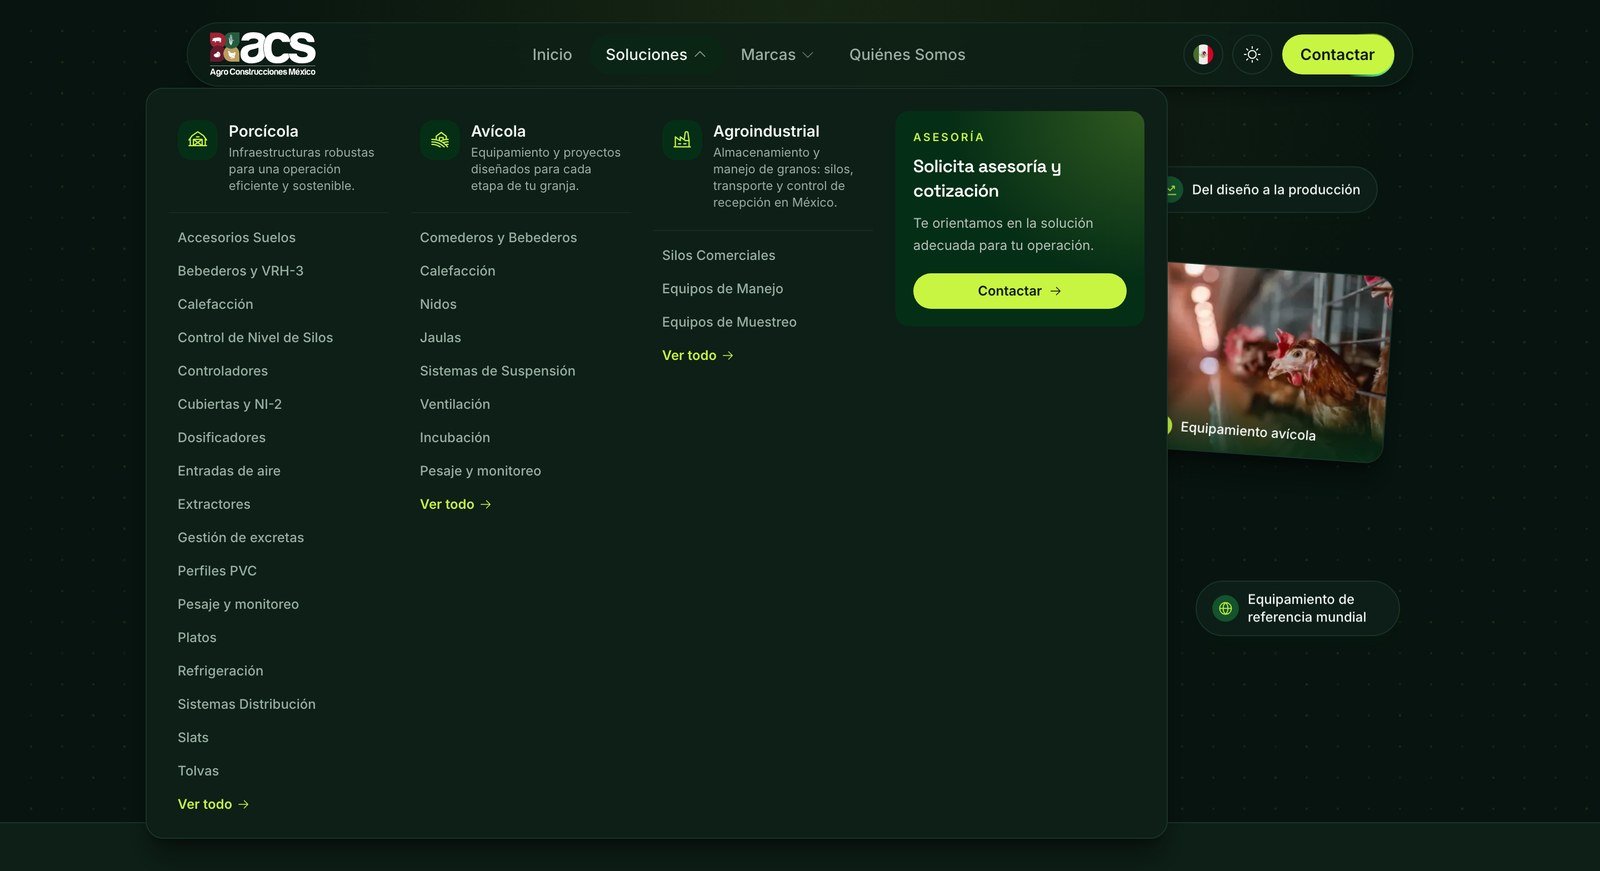Image resolution: width=1600 pixels, height=871 pixels.
Task: Open Silos Comerciales
Action: click(x=718, y=256)
